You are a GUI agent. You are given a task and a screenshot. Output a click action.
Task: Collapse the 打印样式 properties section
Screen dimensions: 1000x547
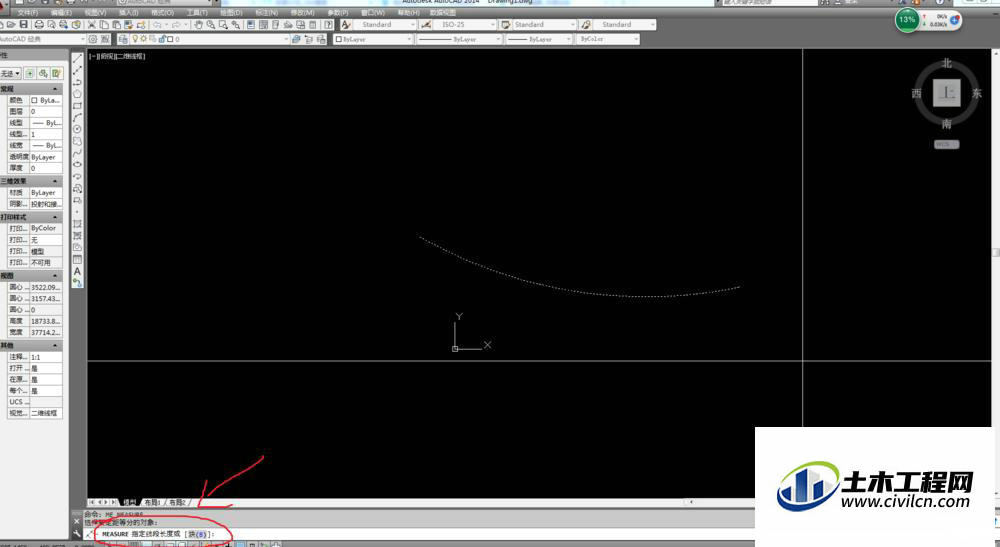(x=55, y=217)
